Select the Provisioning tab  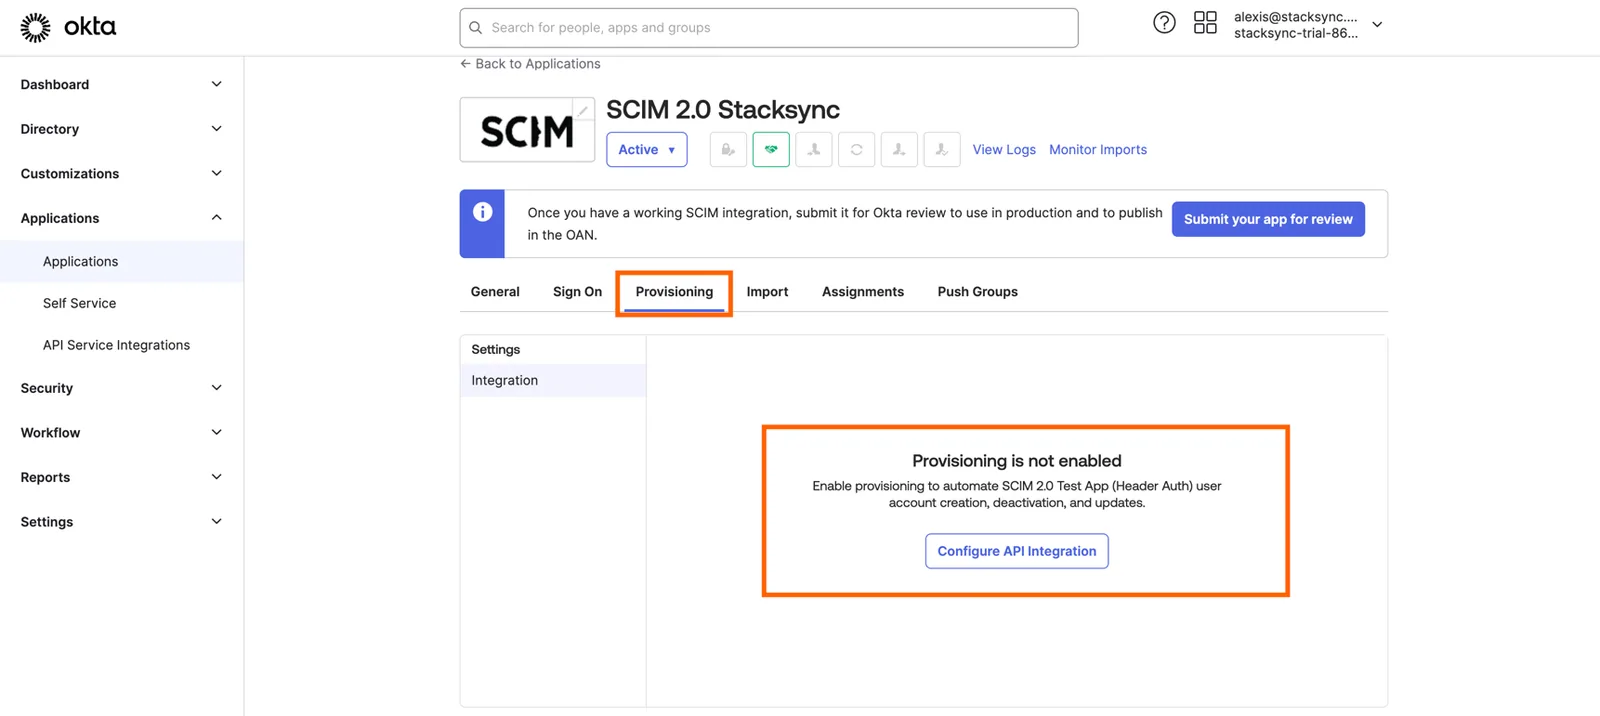674,292
